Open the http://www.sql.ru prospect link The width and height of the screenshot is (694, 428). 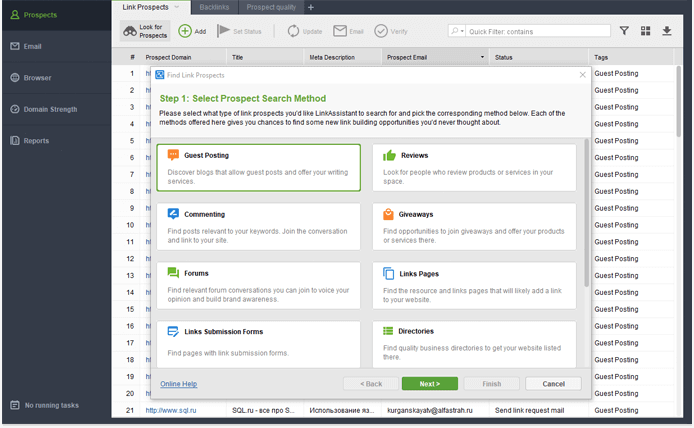(171, 410)
